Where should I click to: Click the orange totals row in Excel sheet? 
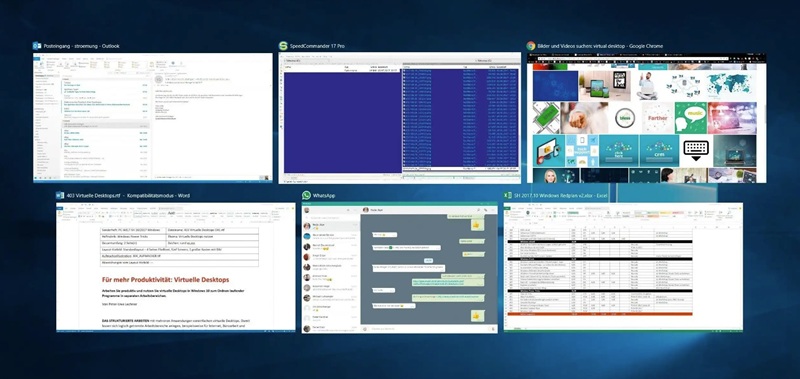599,314
